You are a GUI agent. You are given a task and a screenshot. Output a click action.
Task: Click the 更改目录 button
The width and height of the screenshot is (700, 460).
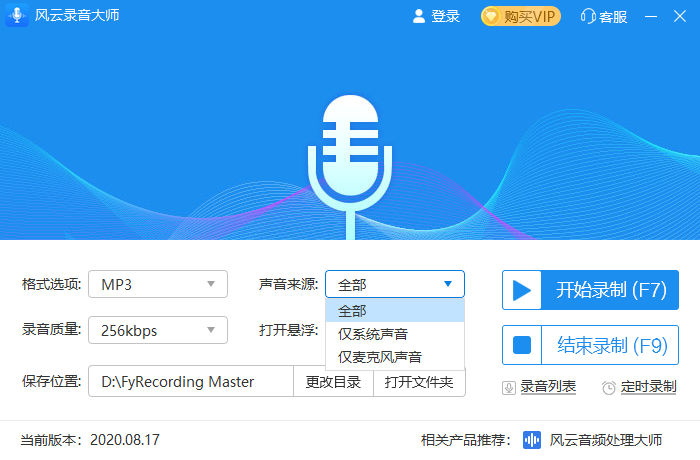(x=333, y=382)
